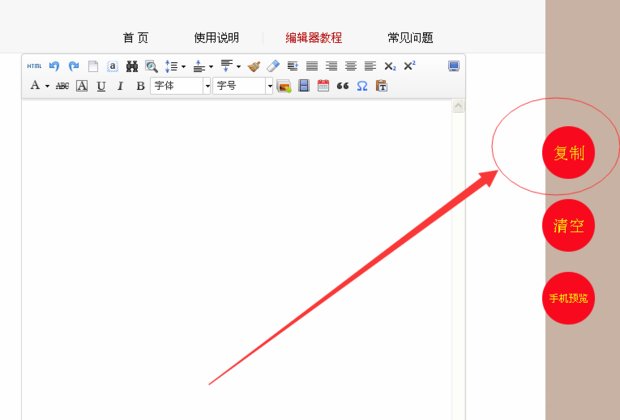This screenshot has width=620, height=420.
Task: Click the format painter brush icon
Action: pos(254,66)
